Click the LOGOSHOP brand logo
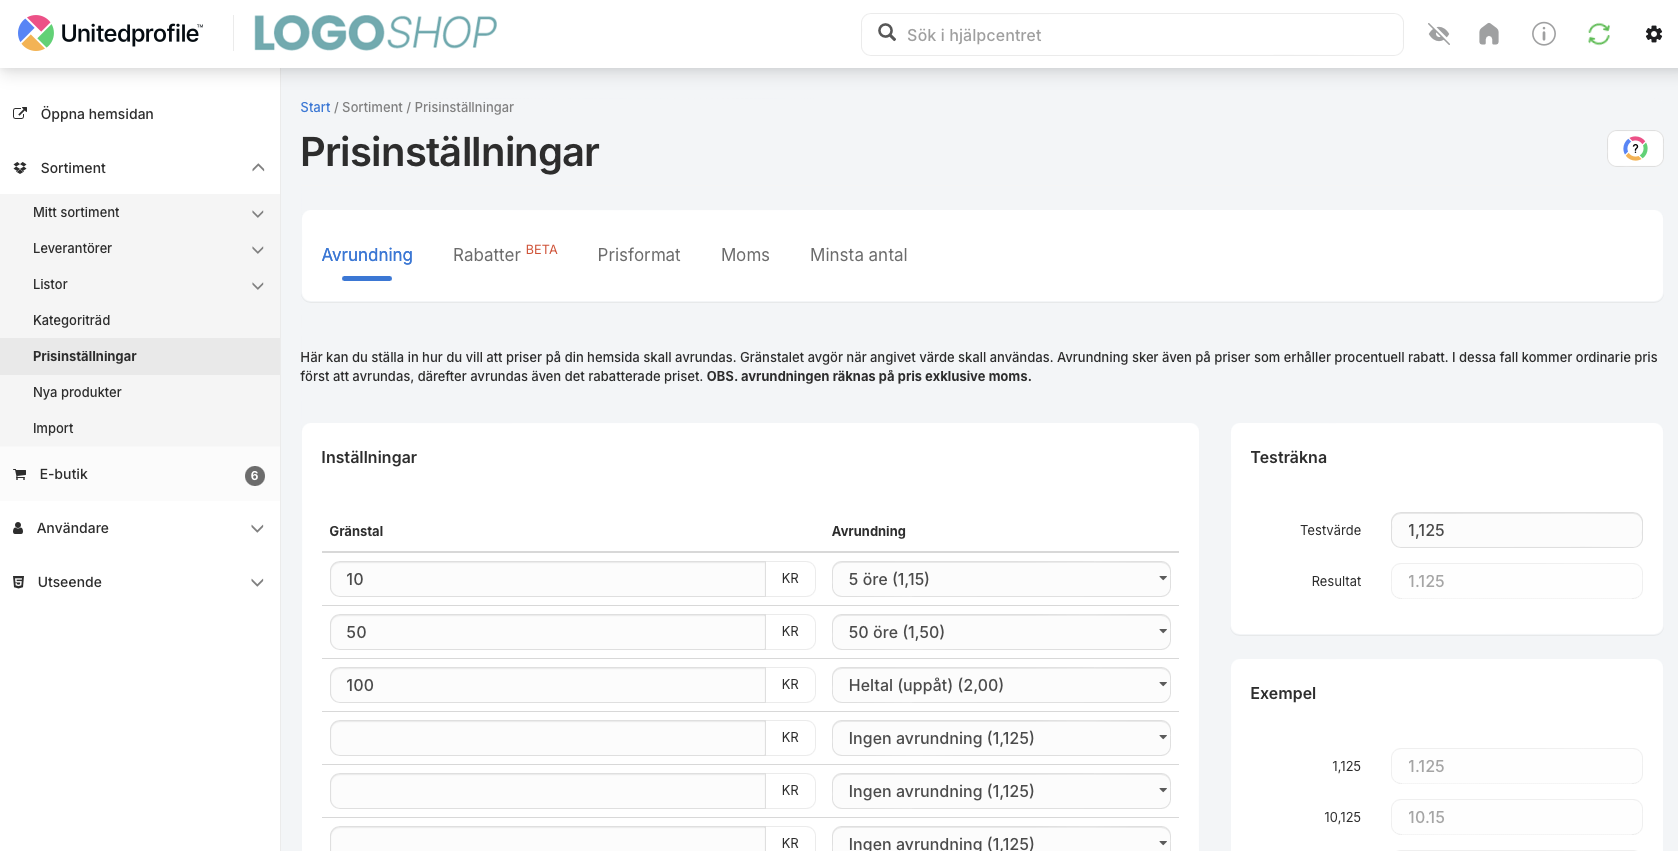The width and height of the screenshot is (1678, 851). [x=375, y=33]
